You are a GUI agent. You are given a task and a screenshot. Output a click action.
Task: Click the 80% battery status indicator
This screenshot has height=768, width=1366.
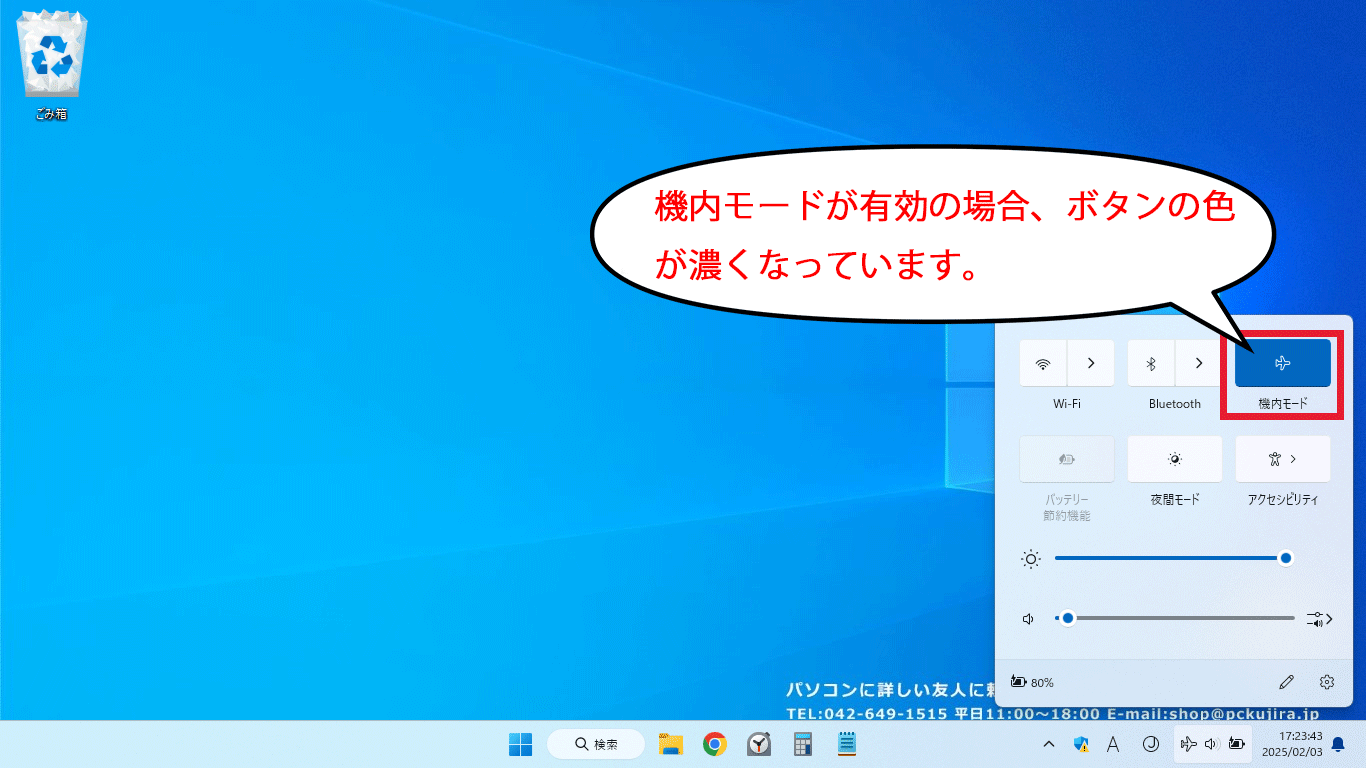1033,682
